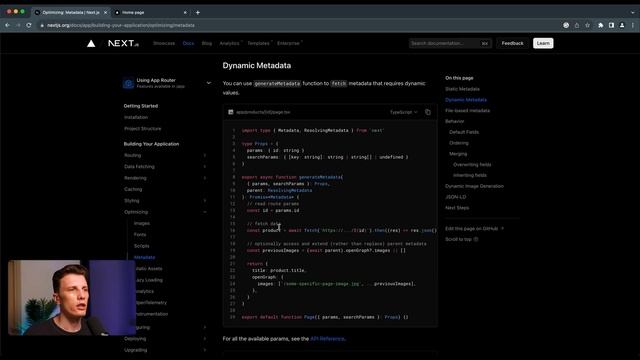Click the site lock icon in address bar
640x360 pixels.
(x=42, y=25)
